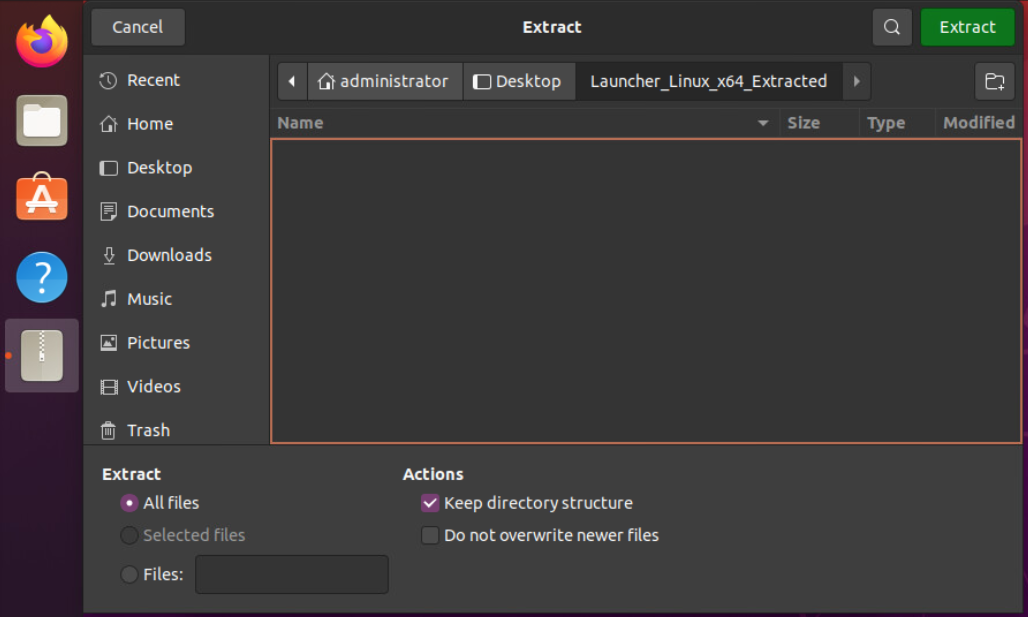Viewport: 1028px width, 617px height.
Task: Enable Do not overwrite newer files
Action: 430,535
